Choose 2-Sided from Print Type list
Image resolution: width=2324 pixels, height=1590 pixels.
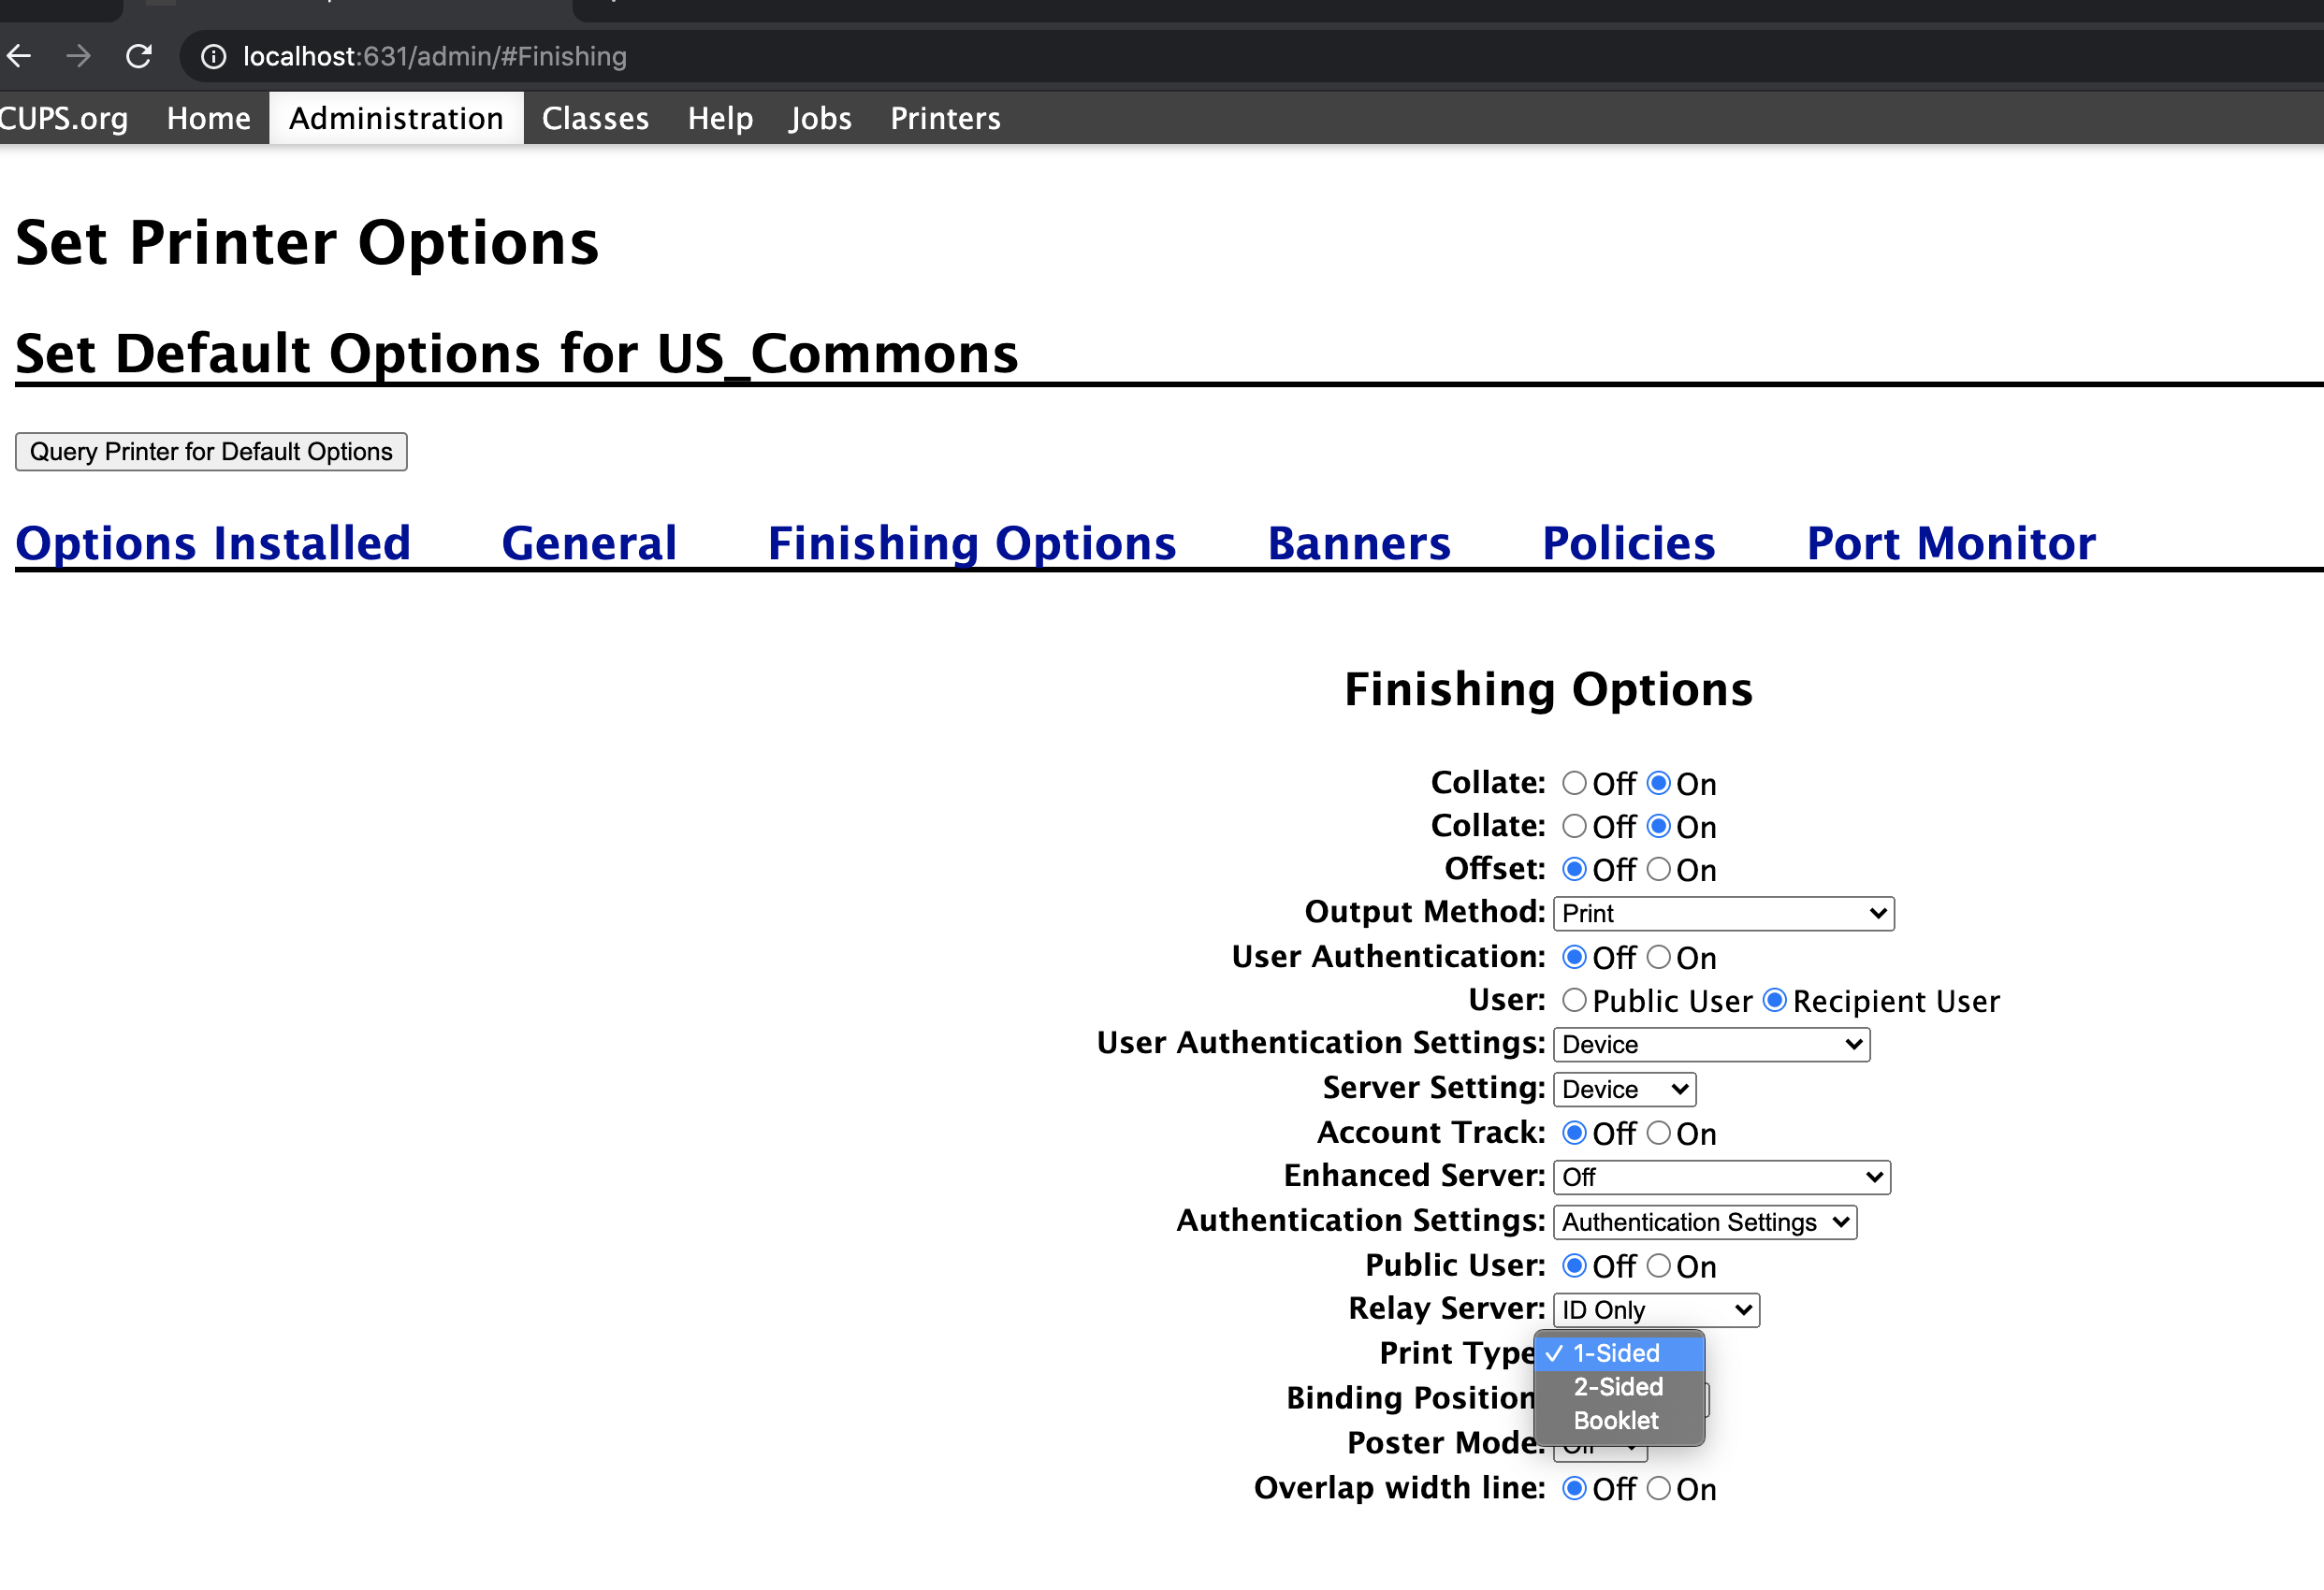pos(1618,1387)
